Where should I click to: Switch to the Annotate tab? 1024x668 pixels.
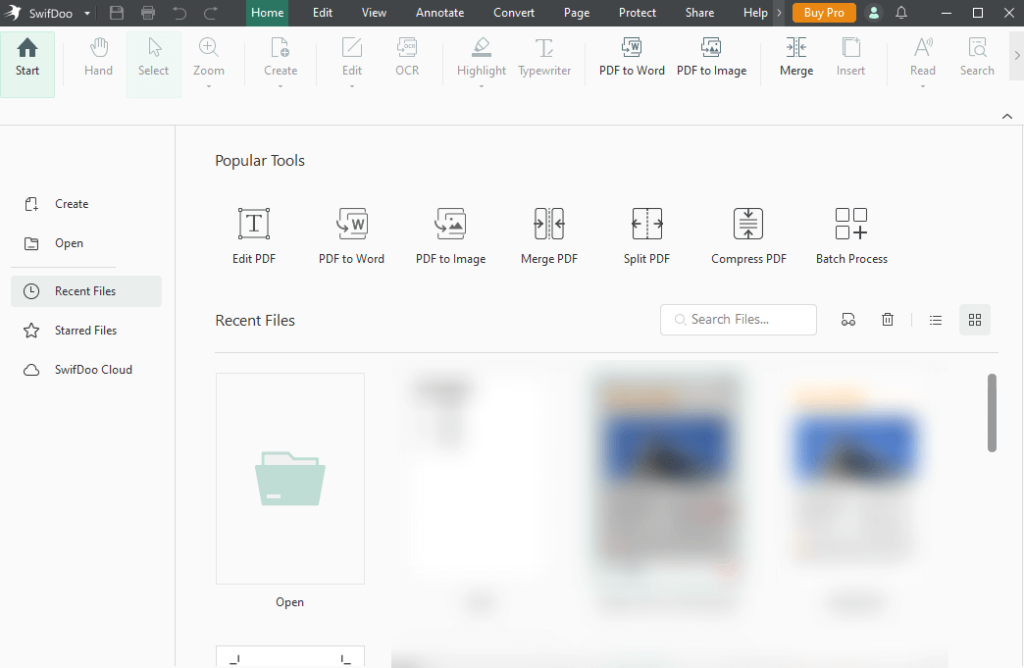(439, 13)
